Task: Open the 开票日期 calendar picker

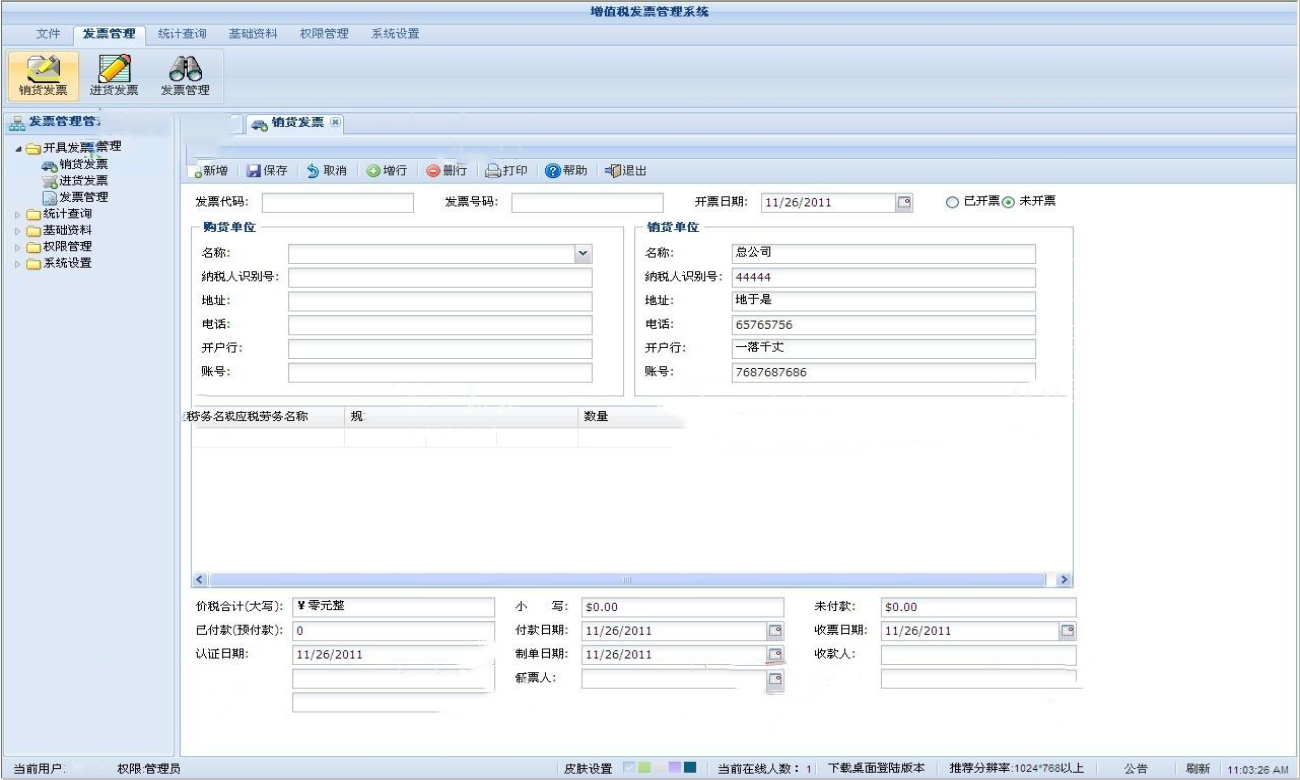Action: coord(903,202)
